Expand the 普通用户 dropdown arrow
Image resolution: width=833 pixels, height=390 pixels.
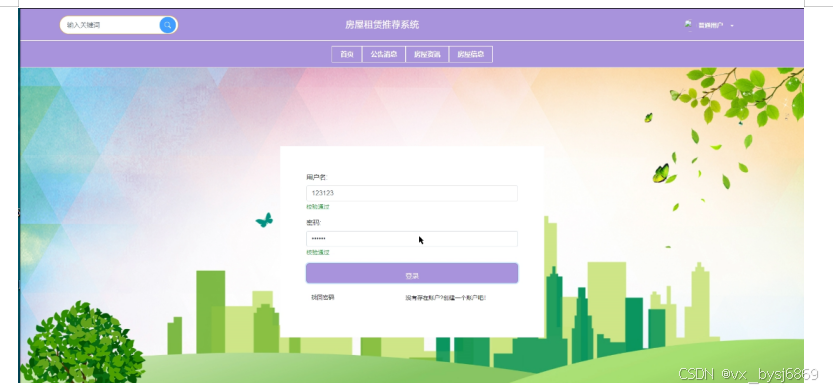(732, 26)
